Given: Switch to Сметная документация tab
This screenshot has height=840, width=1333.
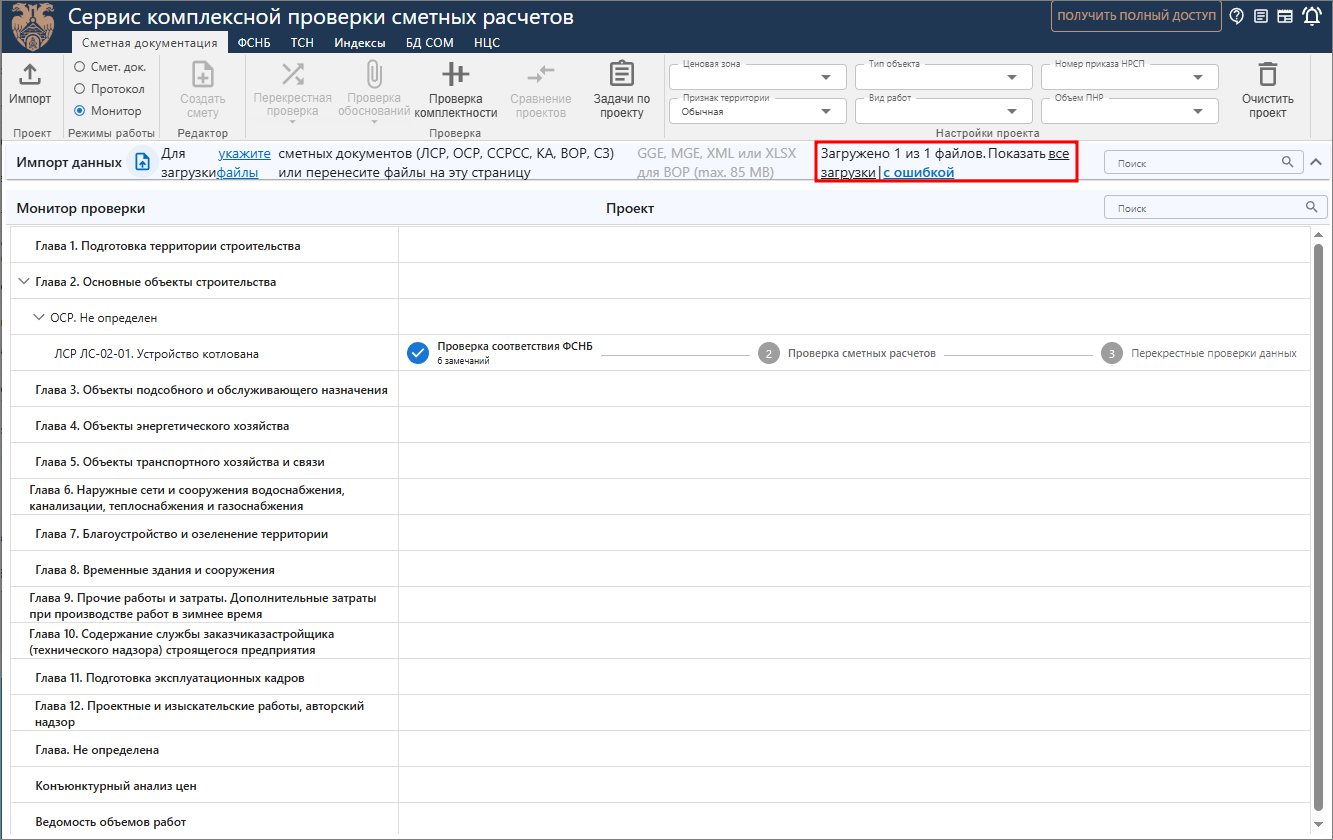Looking at the screenshot, I should click(x=149, y=43).
